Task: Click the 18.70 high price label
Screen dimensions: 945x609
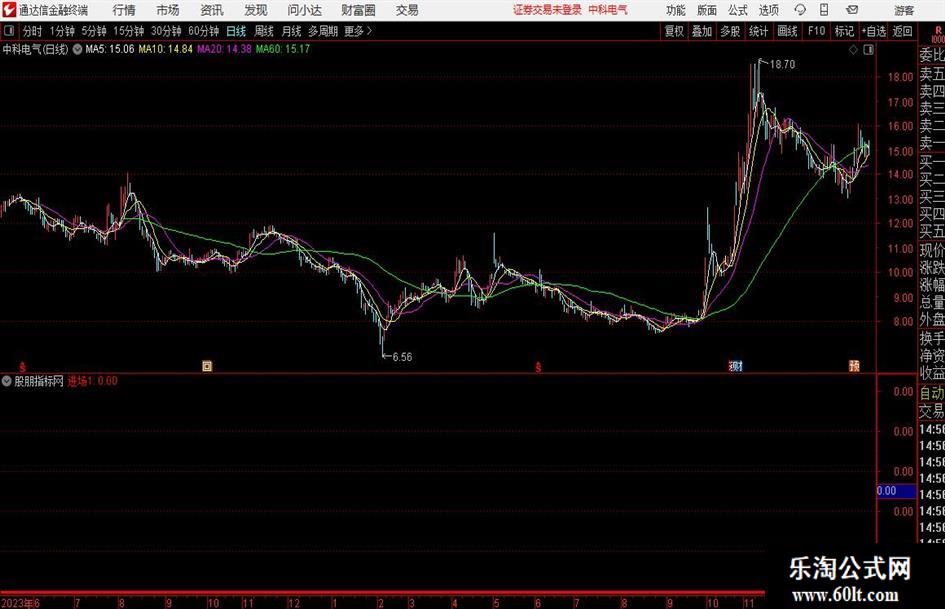Action: coord(782,65)
